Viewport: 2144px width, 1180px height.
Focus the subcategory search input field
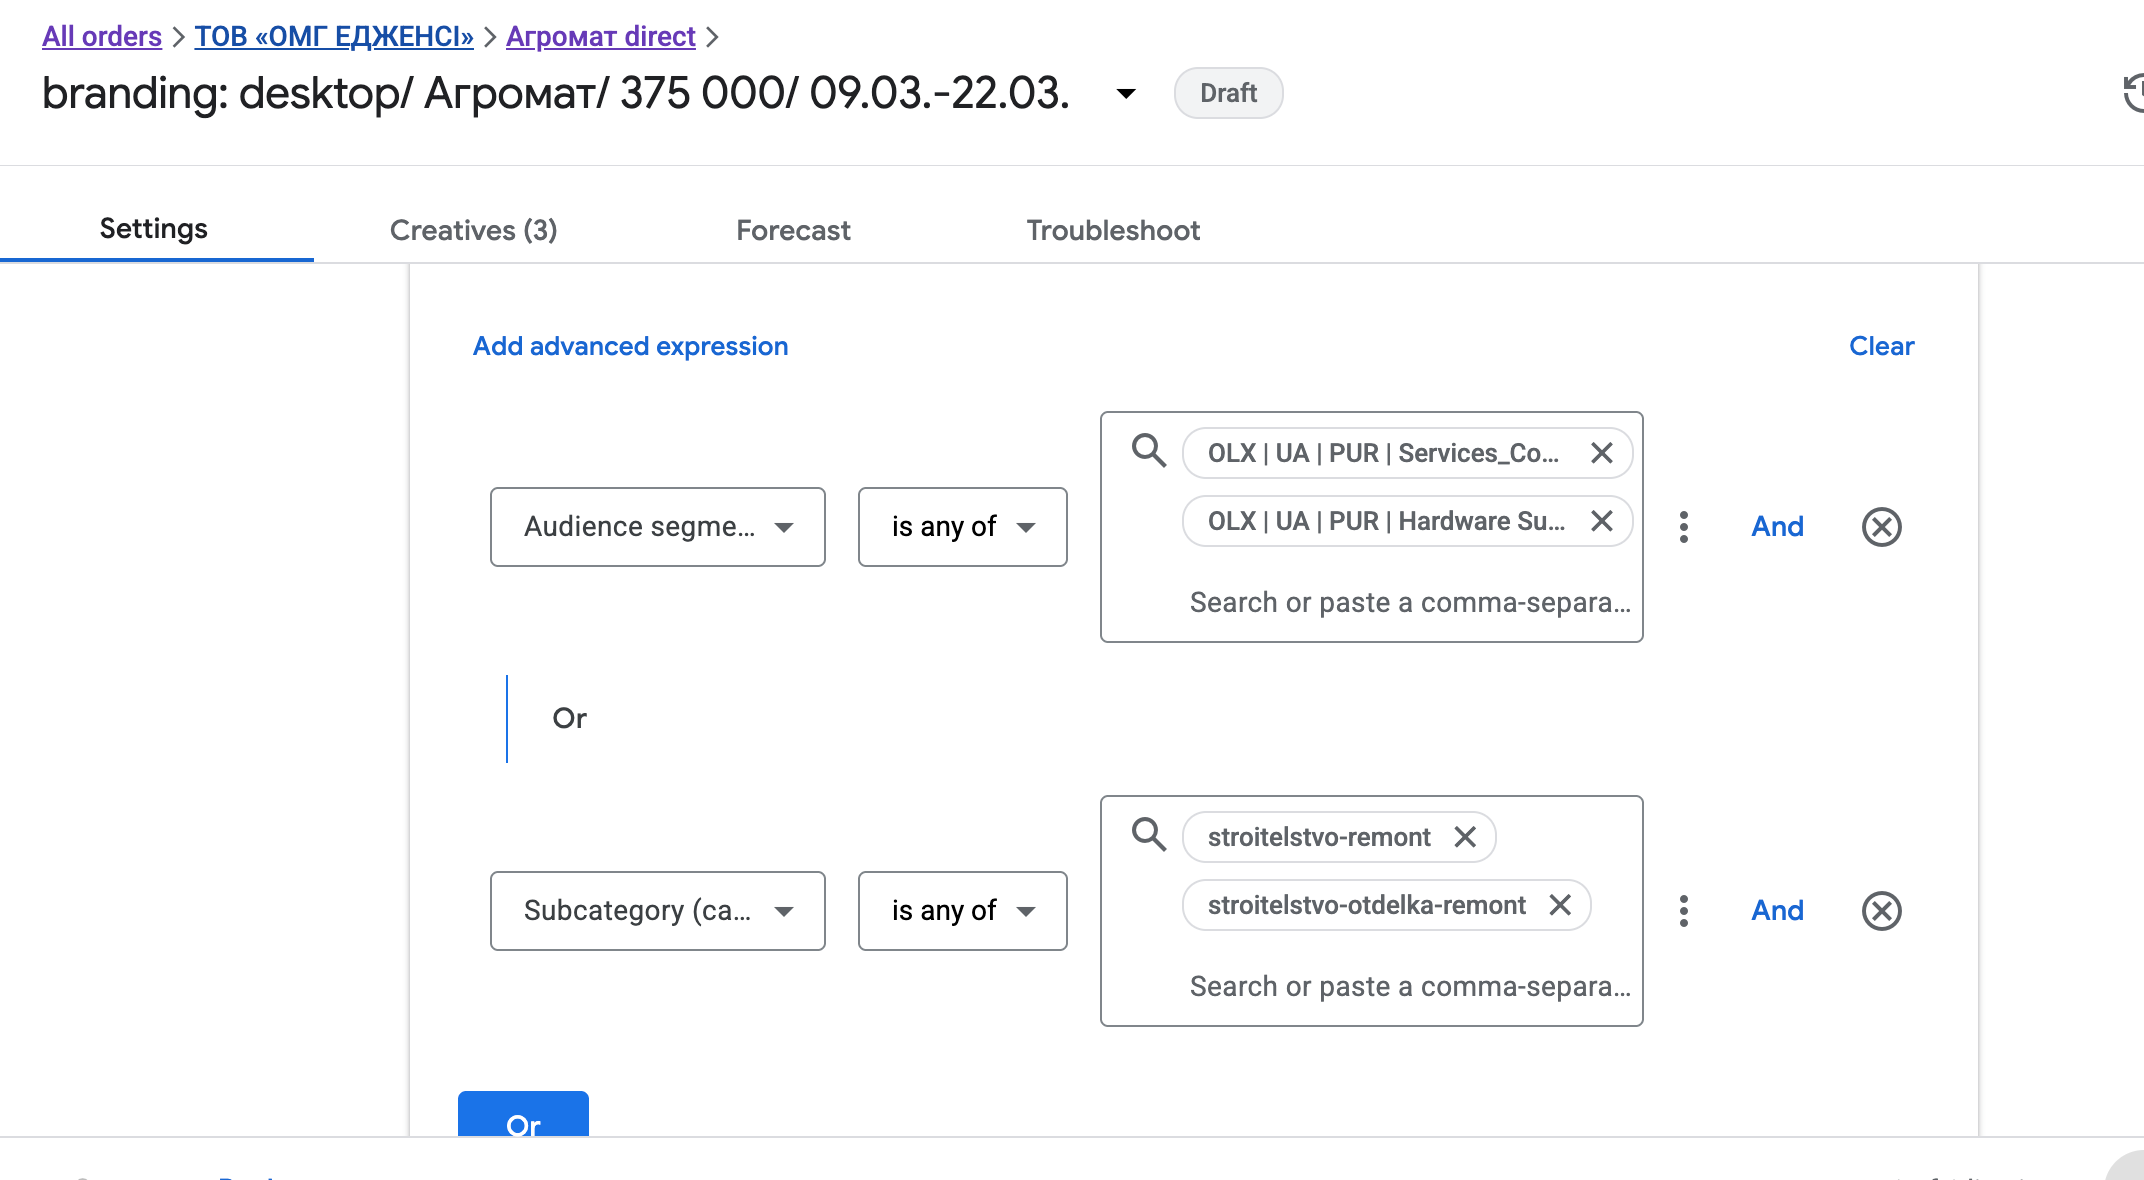pos(1409,987)
